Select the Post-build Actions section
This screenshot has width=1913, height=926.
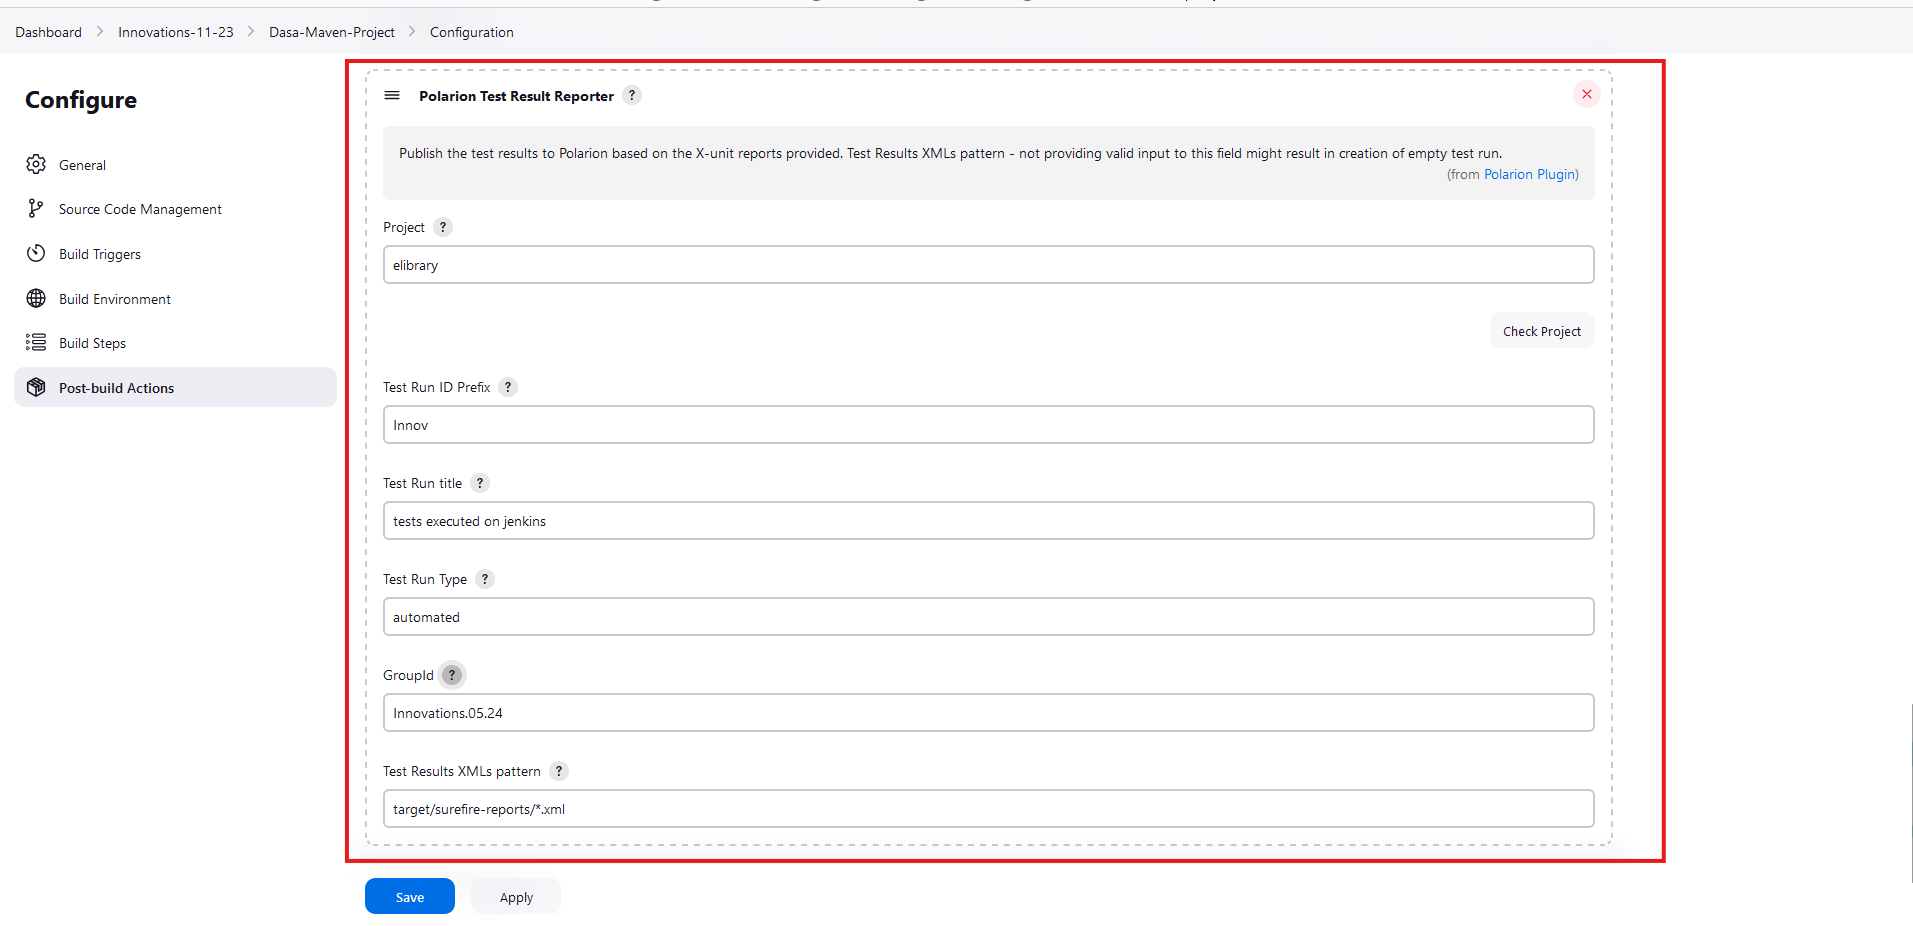tap(116, 387)
